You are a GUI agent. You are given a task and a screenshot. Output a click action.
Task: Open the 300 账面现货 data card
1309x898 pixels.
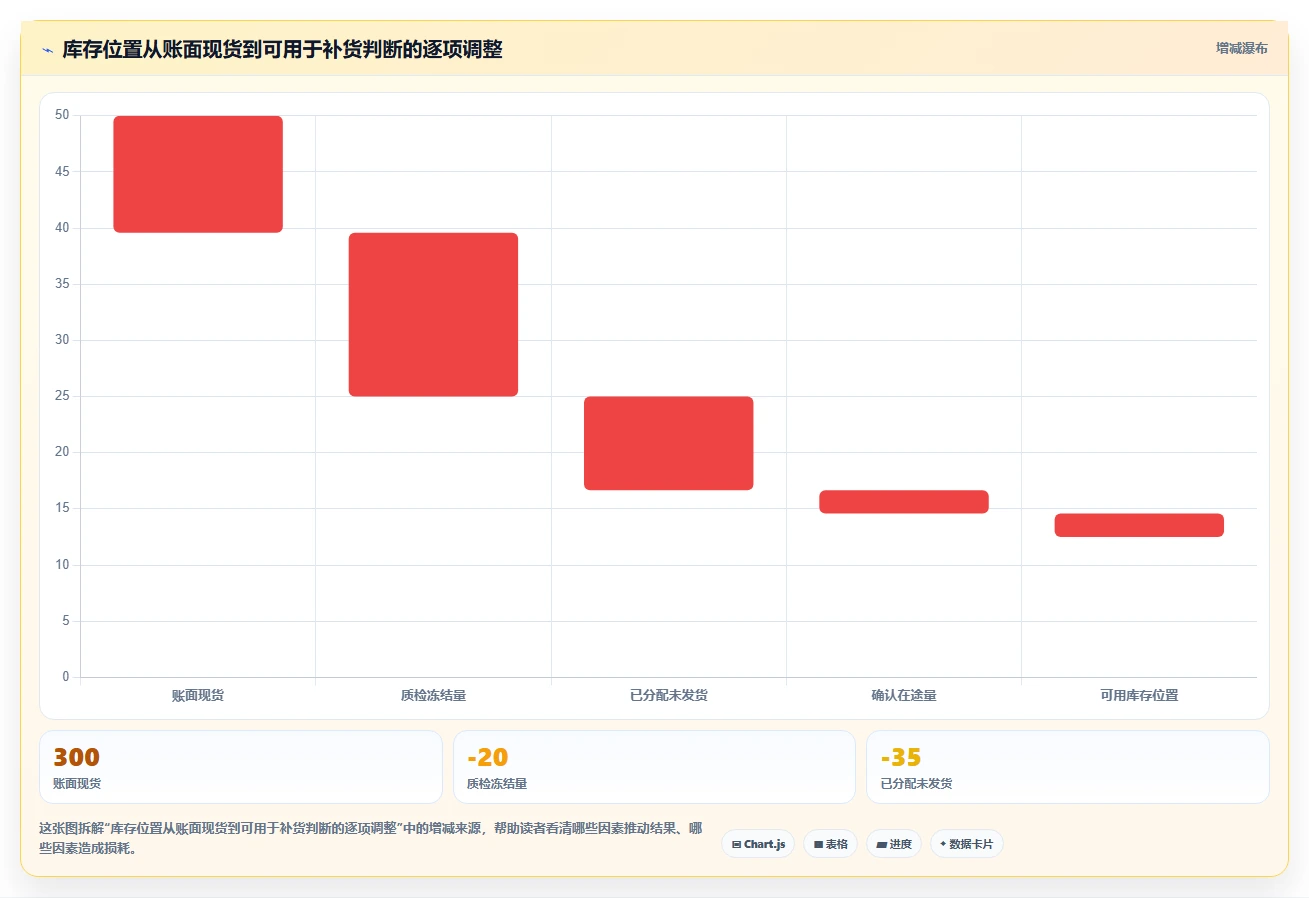[x=241, y=767]
